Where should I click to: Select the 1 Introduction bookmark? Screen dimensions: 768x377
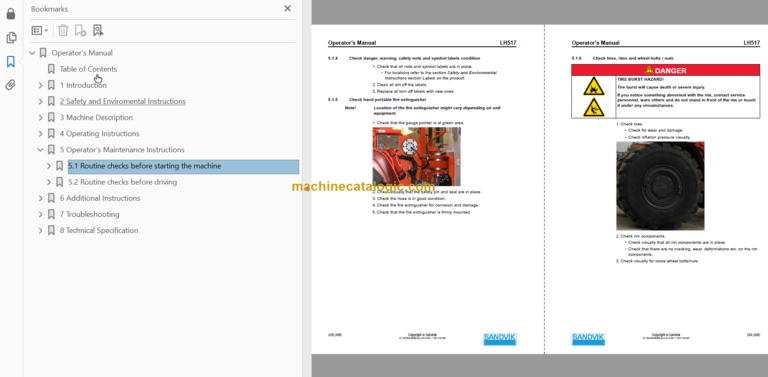point(83,85)
